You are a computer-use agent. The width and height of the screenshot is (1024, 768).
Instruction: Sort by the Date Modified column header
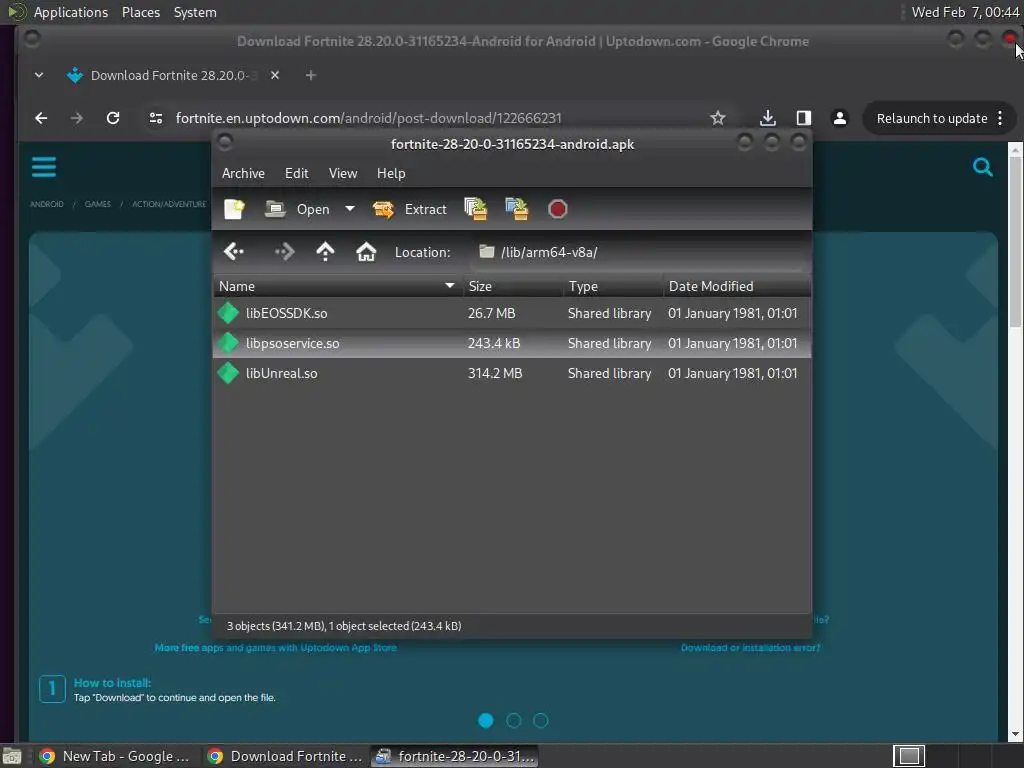point(737,286)
